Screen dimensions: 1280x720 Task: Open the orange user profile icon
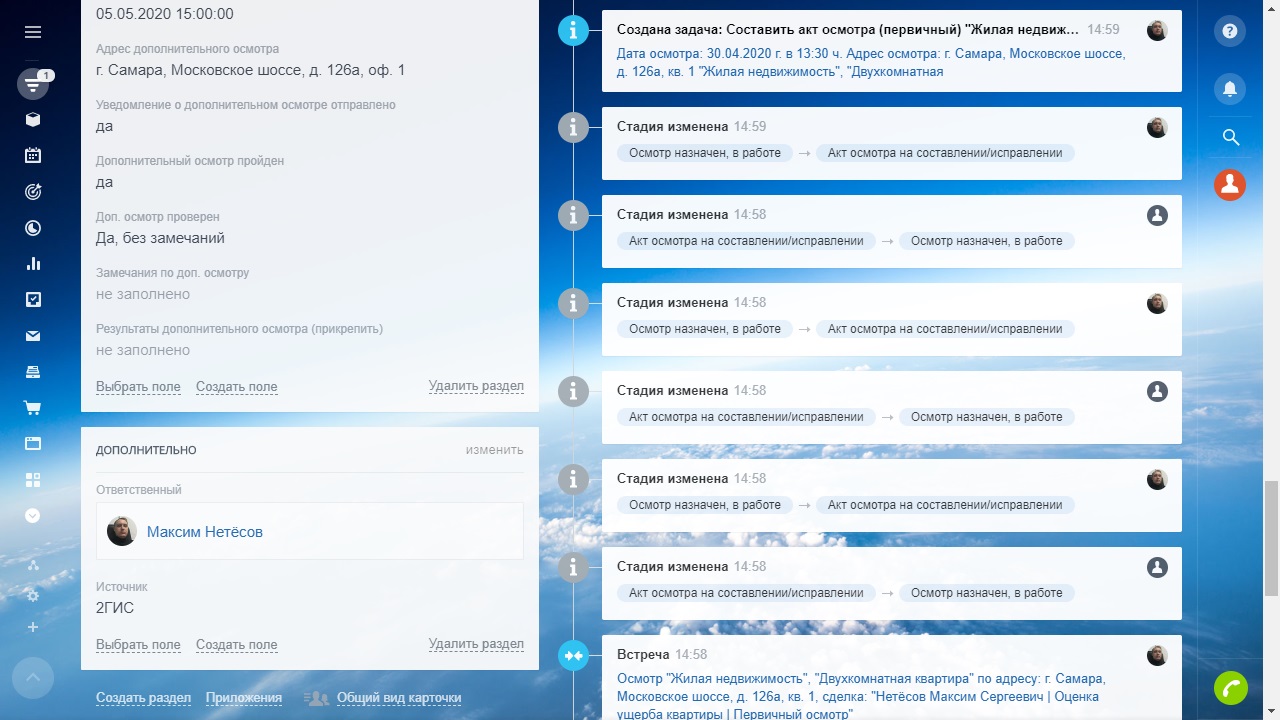click(1230, 184)
